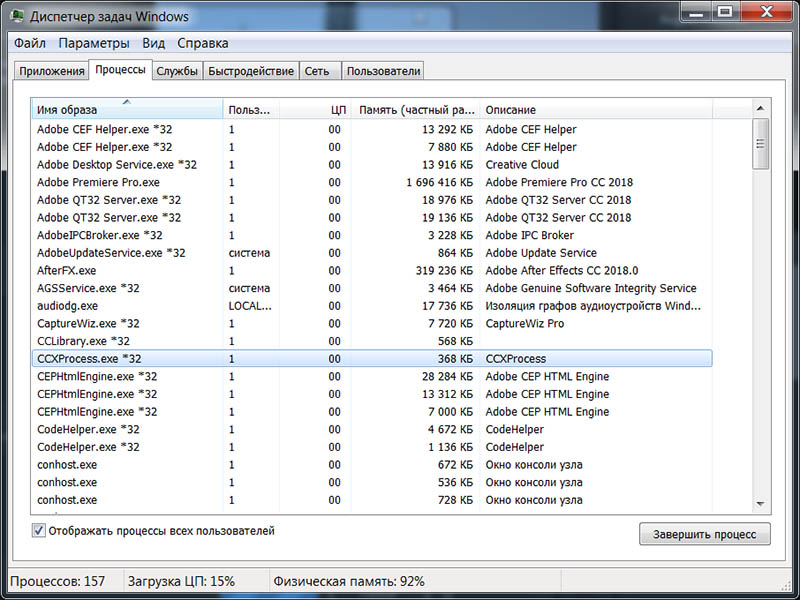
Task: Click the 28 284 КБ memory value
Action: click(x=447, y=377)
